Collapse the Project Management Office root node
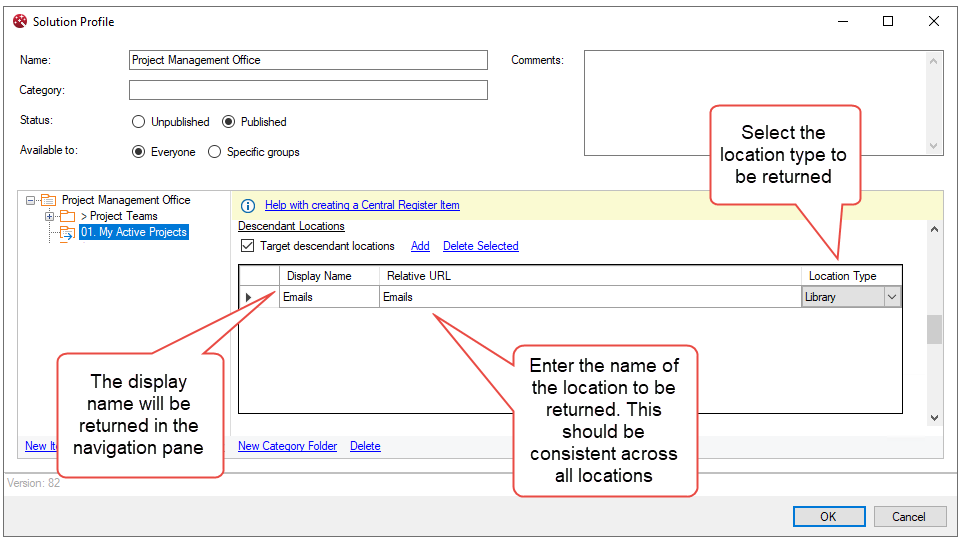Screen dimensions: 960x540 click(31, 200)
